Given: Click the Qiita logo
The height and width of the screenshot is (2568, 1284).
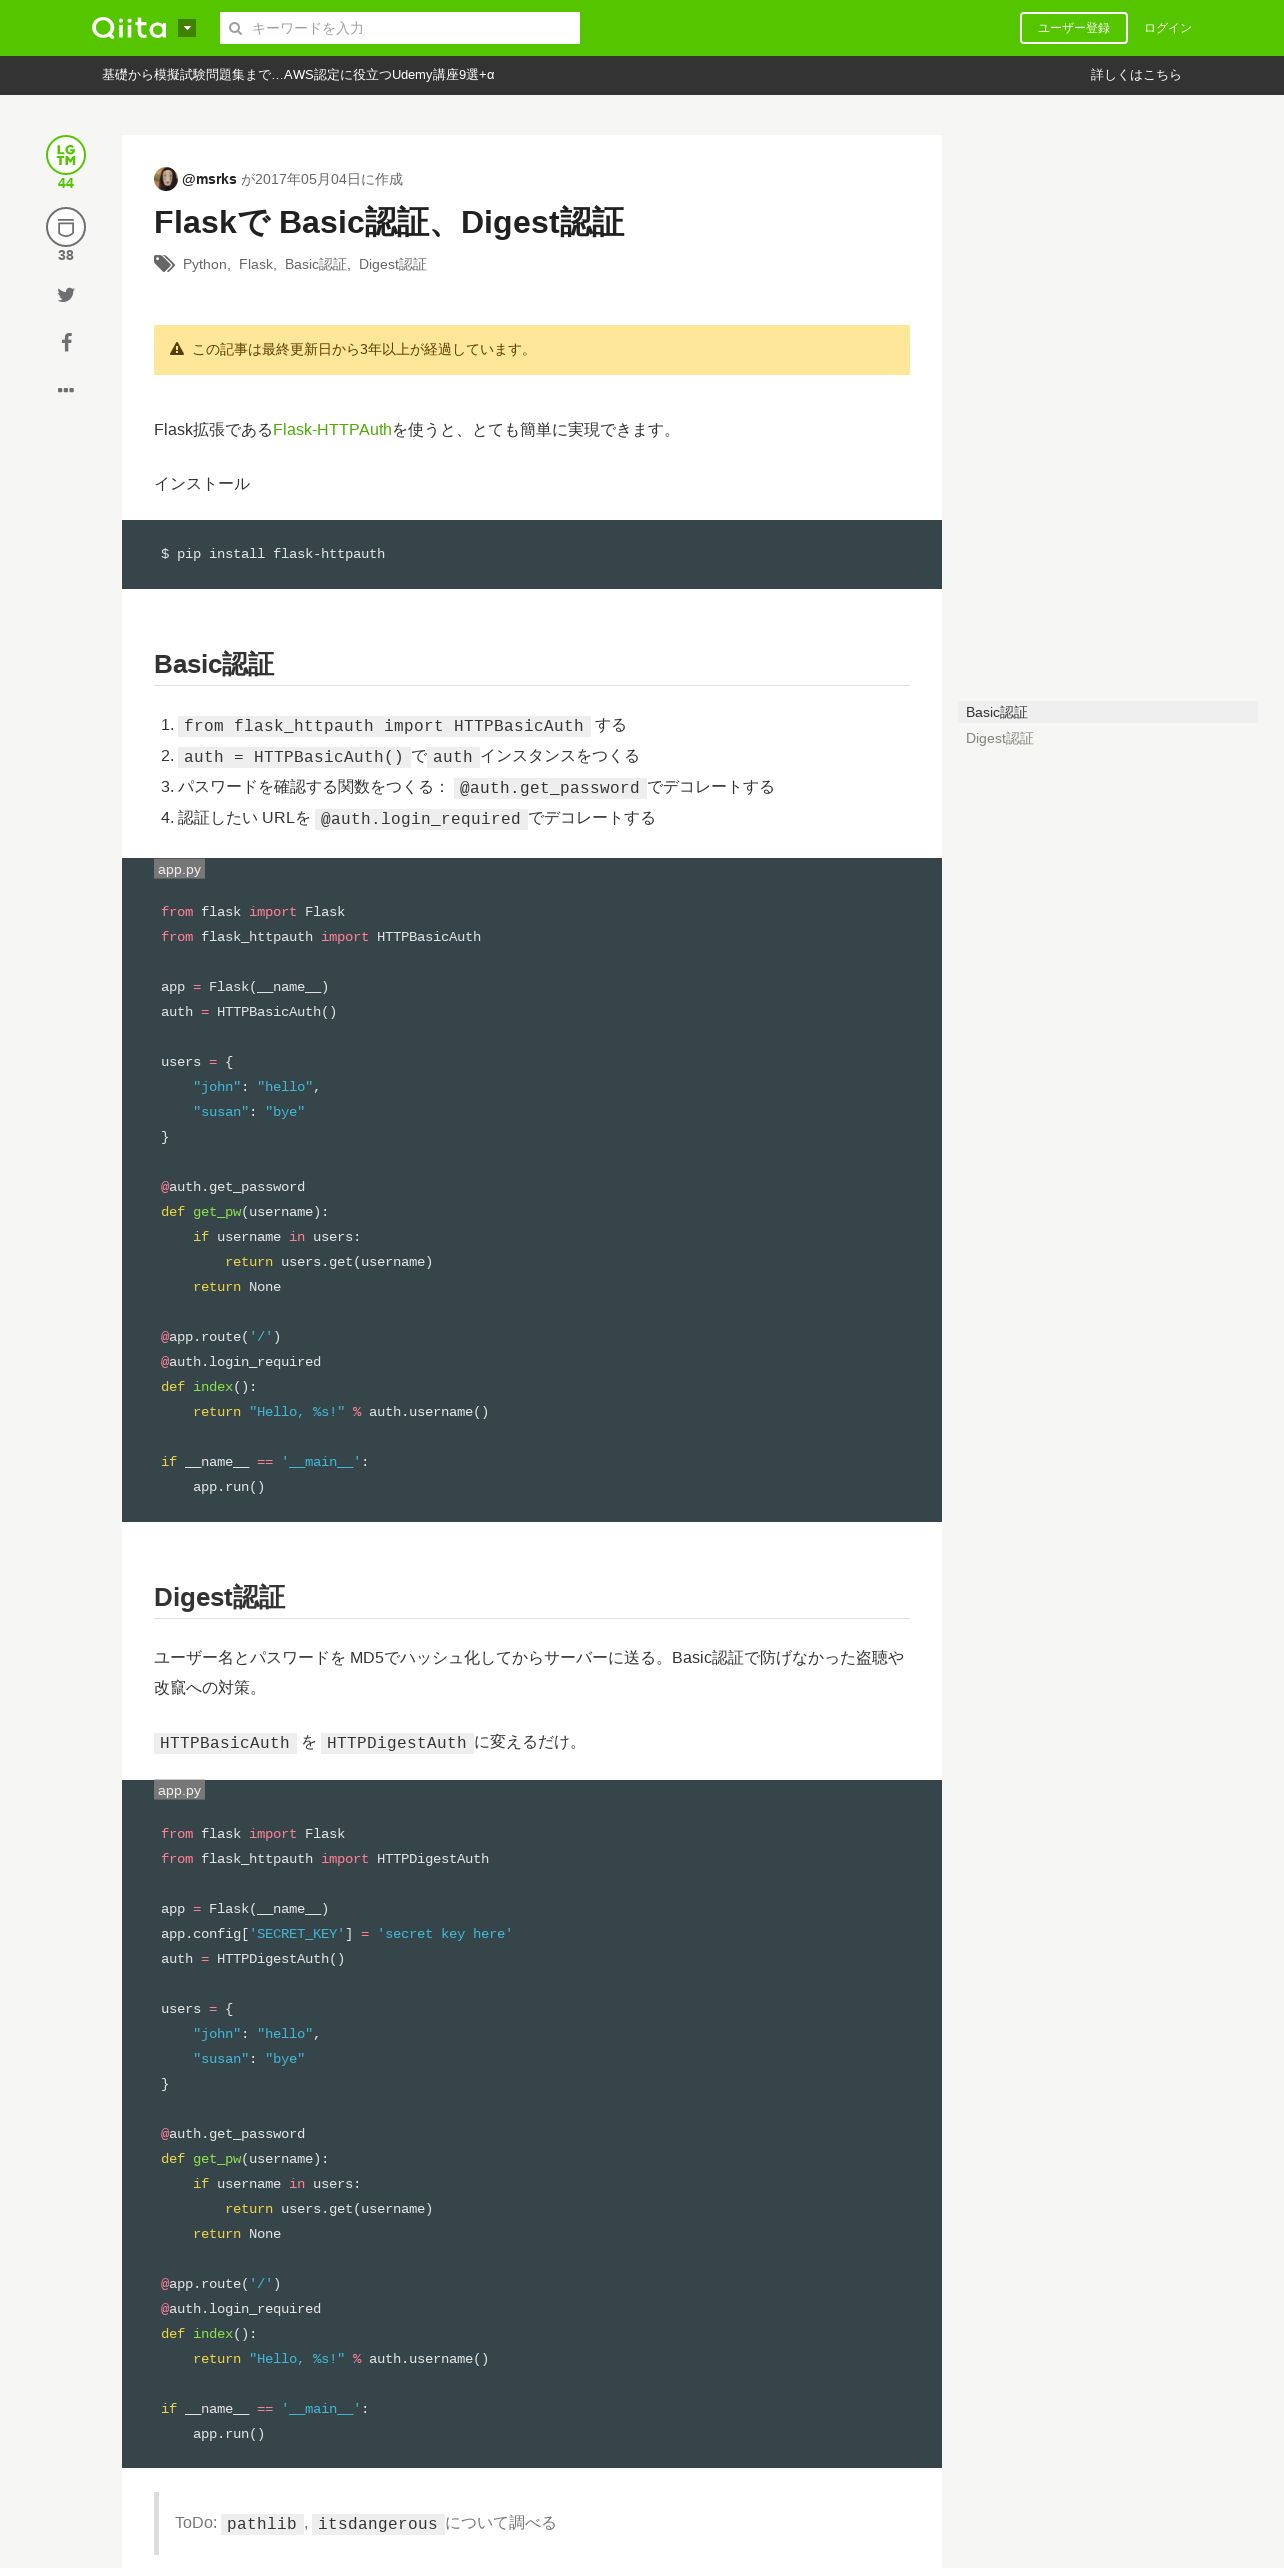Looking at the screenshot, I should click(129, 28).
